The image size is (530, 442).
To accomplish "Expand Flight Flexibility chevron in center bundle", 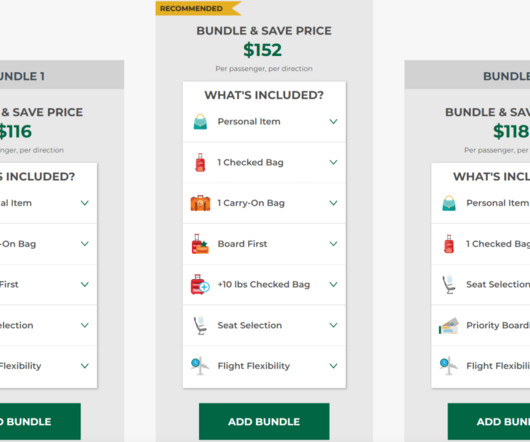I will click(x=333, y=366).
